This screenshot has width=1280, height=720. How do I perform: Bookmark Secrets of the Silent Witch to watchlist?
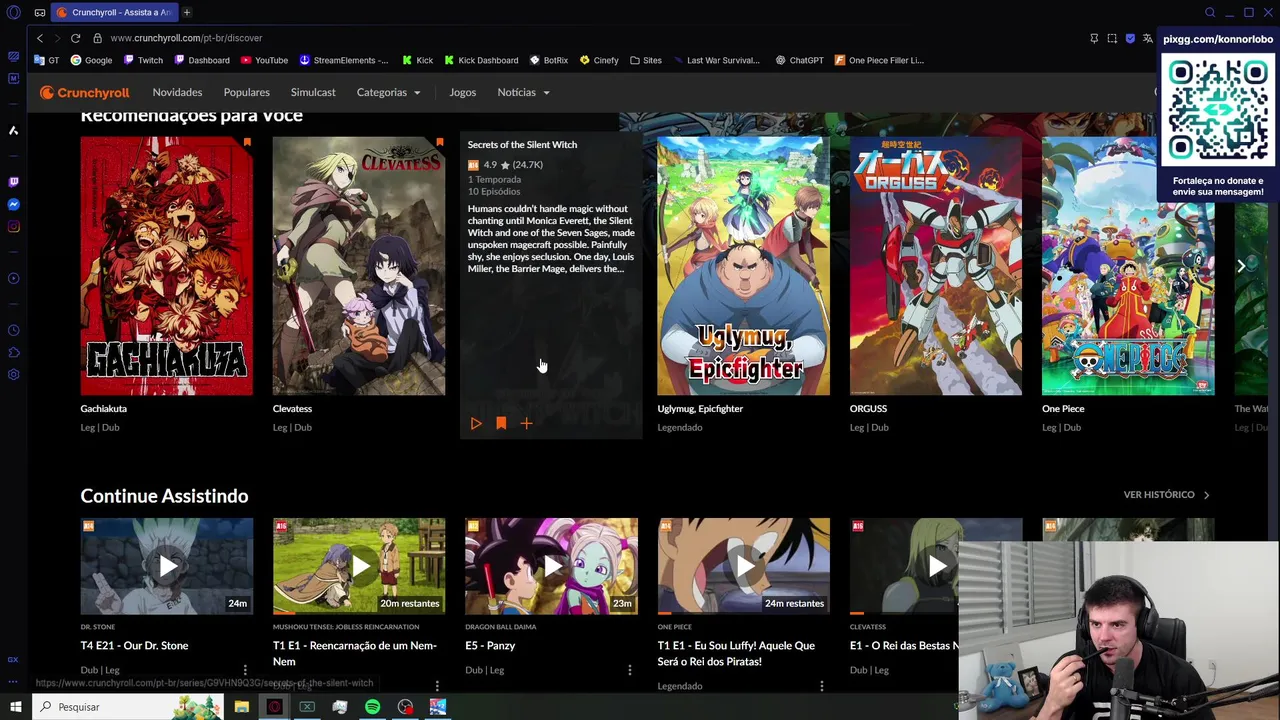click(x=501, y=424)
